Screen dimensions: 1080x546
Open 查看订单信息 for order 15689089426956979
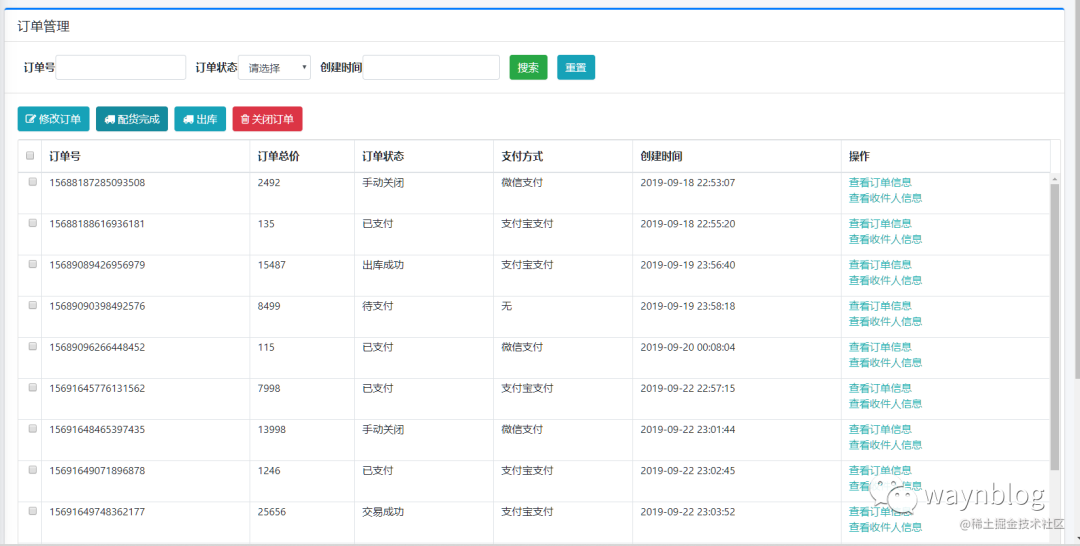click(x=880, y=264)
